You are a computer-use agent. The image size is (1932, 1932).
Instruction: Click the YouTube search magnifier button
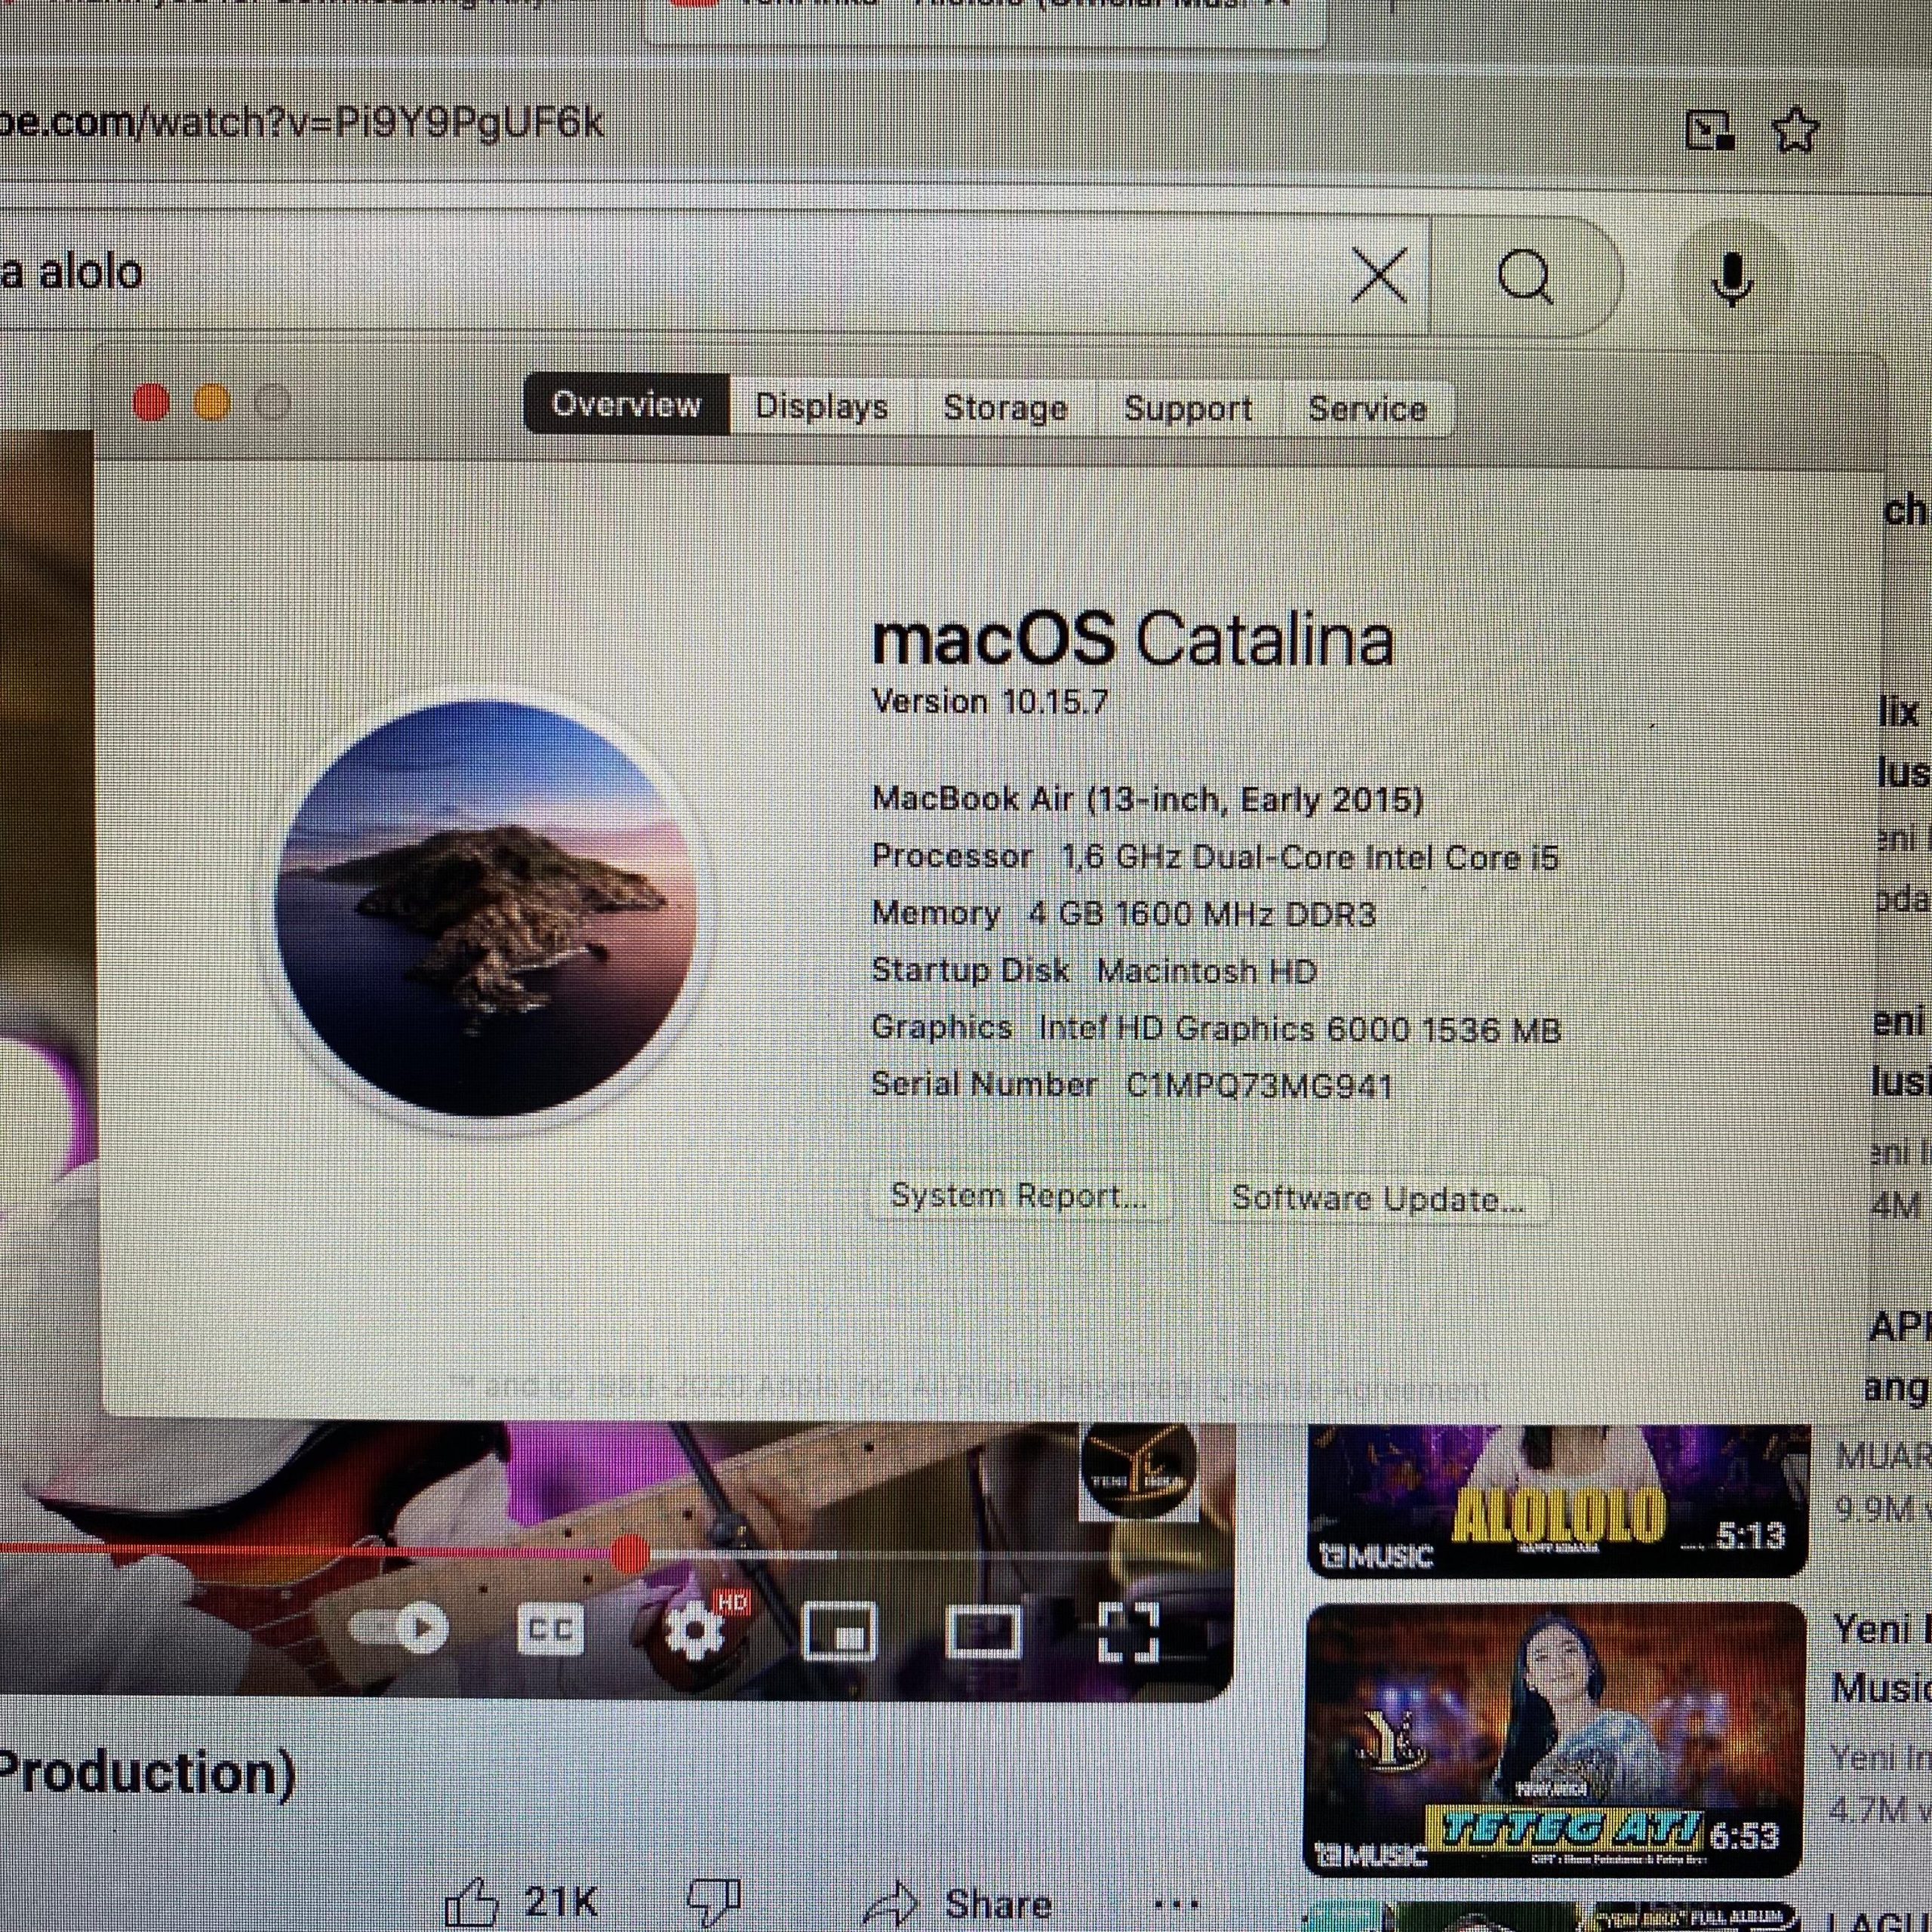1525,275
